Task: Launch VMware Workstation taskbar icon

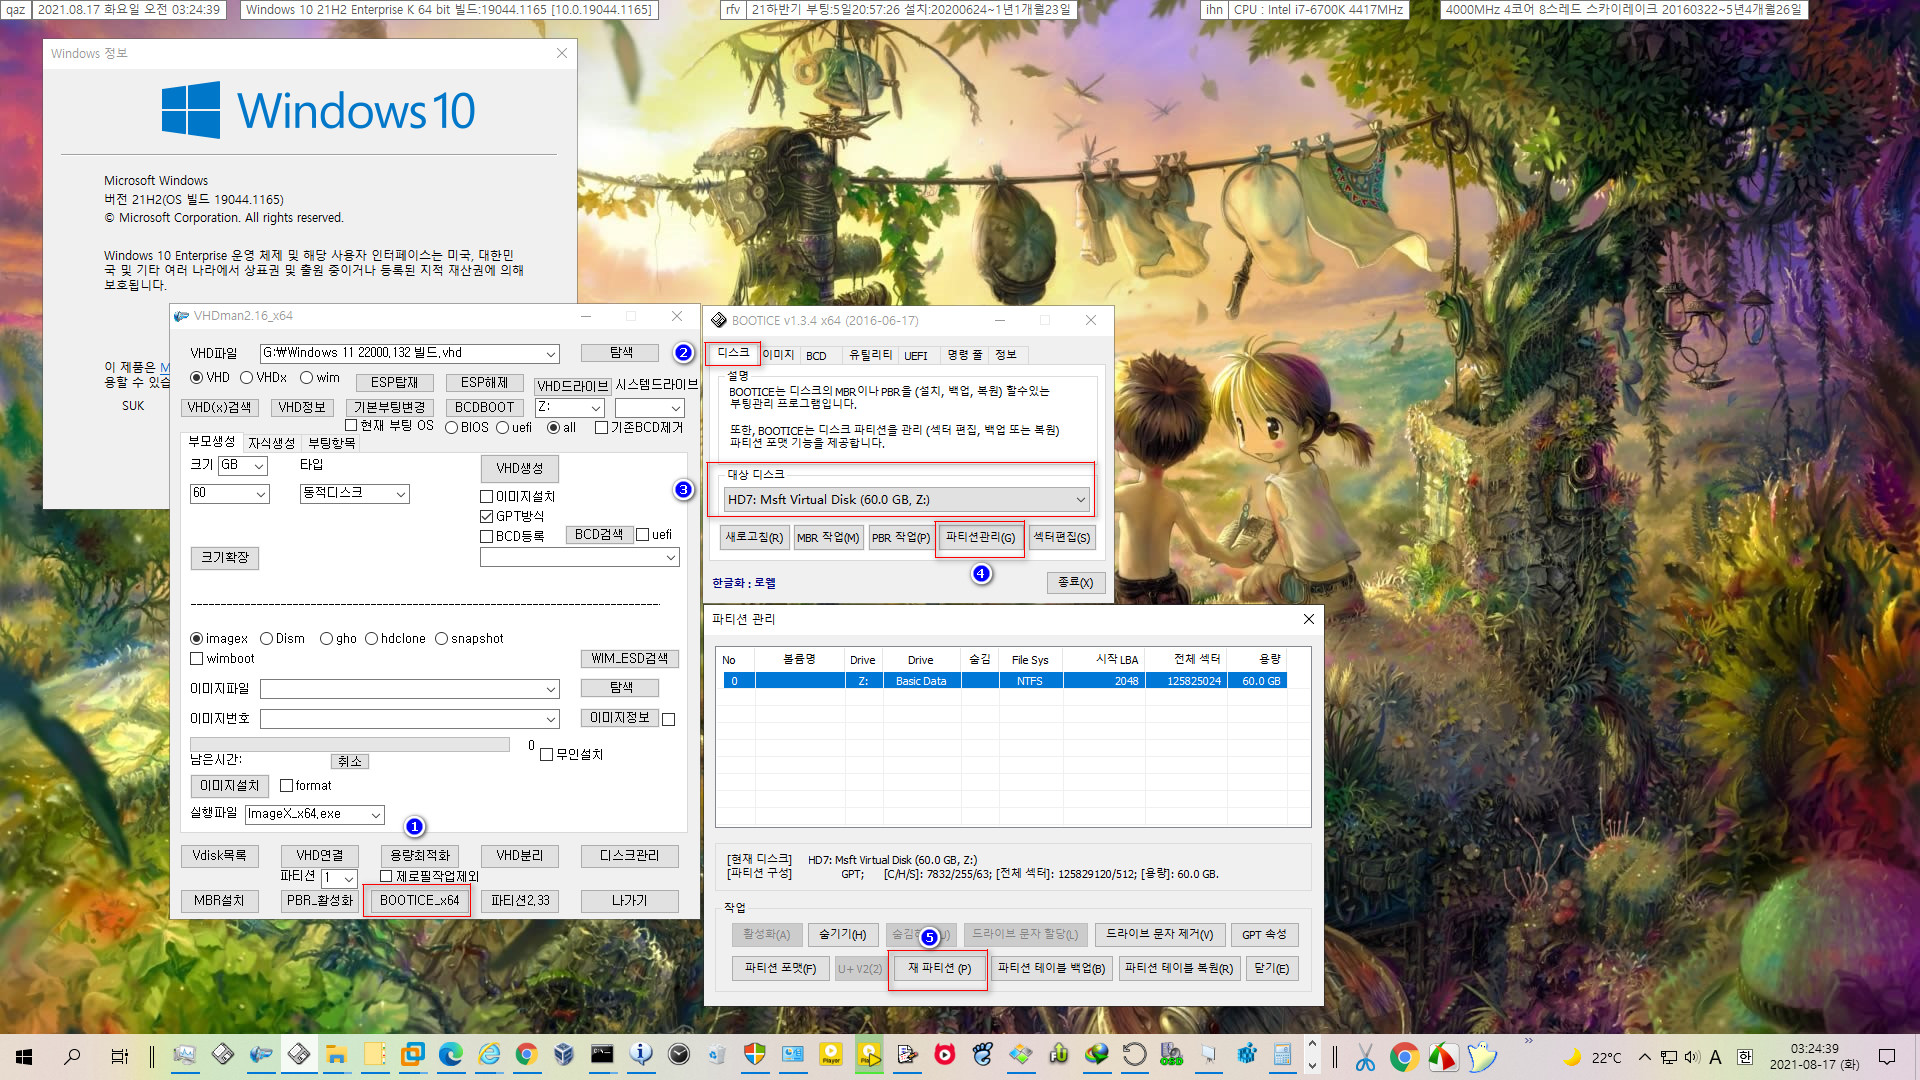Action: (x=412, y=1055)
